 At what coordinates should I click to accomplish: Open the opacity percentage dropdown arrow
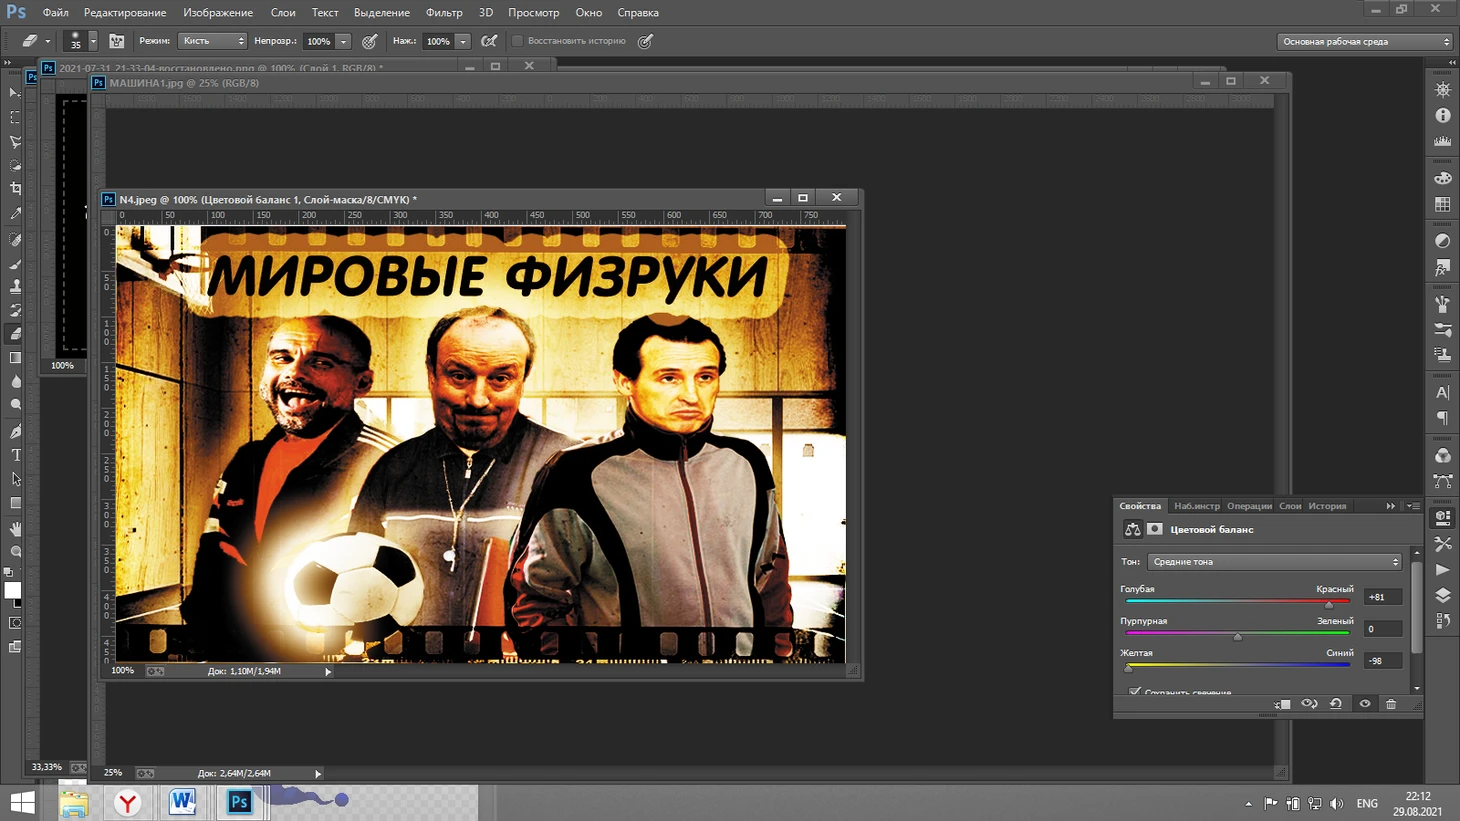tap(343, 41)
